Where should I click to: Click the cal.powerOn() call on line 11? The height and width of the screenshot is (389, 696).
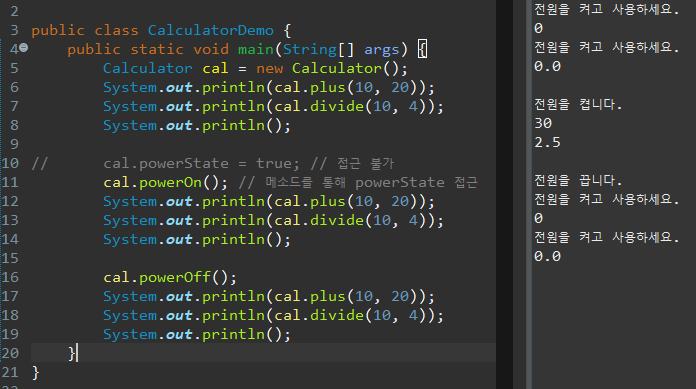[165, 183]
